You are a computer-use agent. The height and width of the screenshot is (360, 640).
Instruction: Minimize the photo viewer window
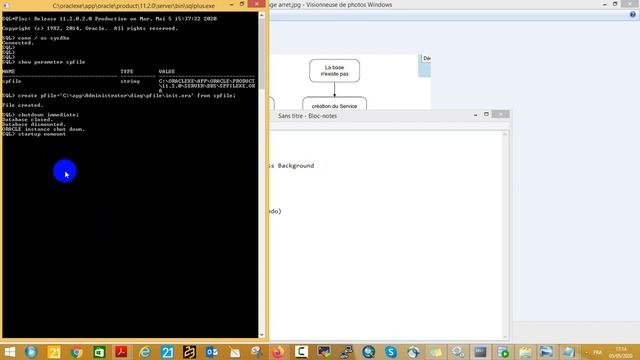pyautogui.click(x=604, y=4)
